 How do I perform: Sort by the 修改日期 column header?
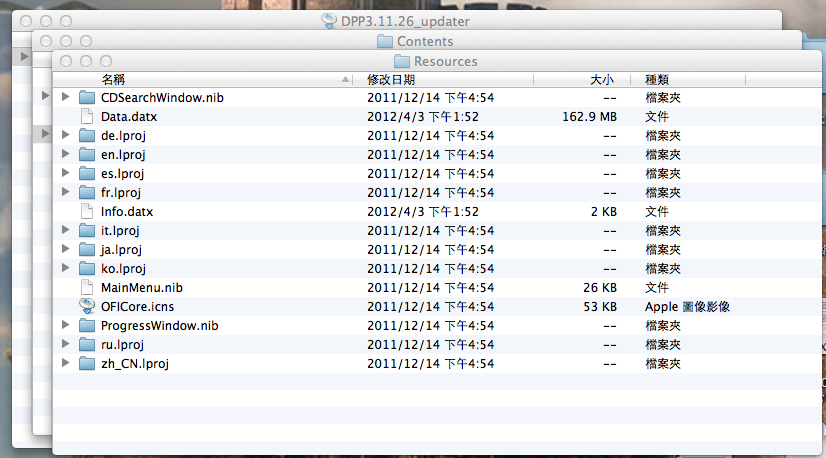pyautogui.click(x=443, y=80)
